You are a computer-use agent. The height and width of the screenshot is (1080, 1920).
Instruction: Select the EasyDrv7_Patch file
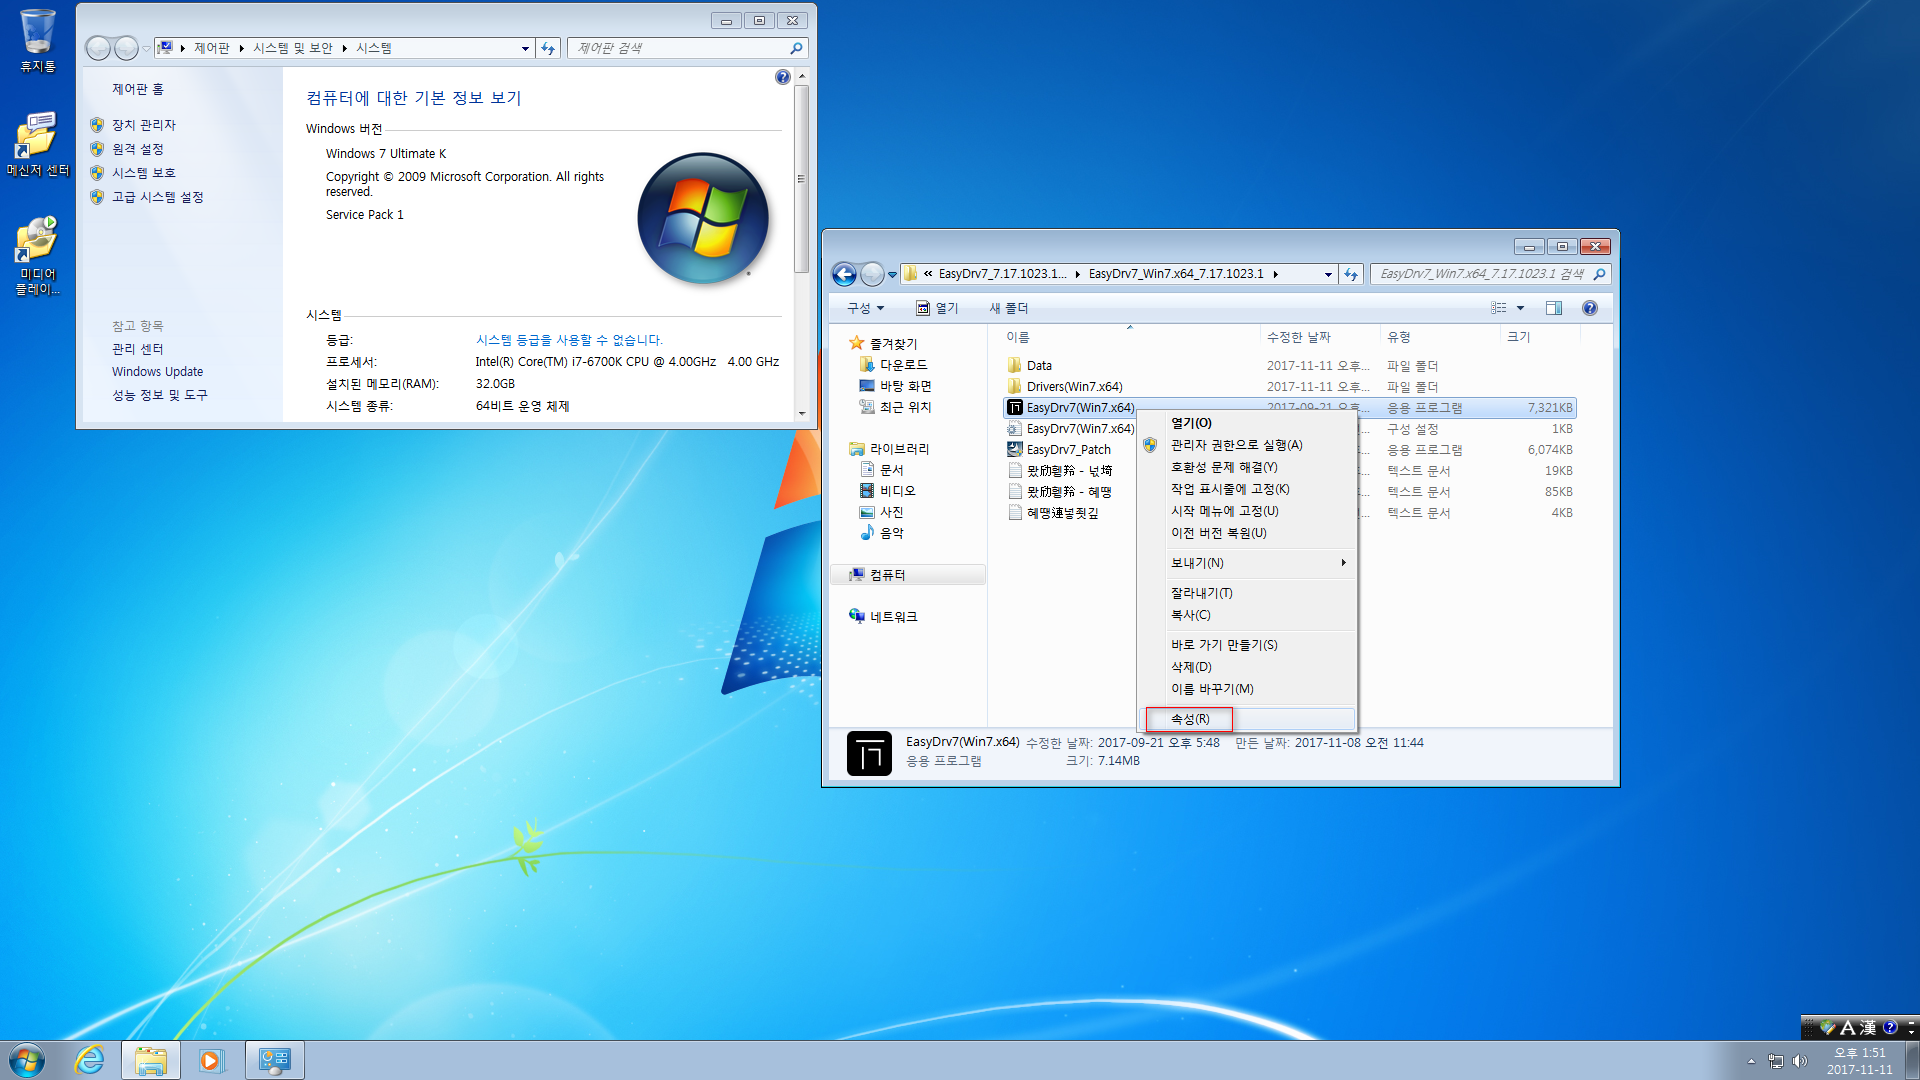(x=1068, y=450)
